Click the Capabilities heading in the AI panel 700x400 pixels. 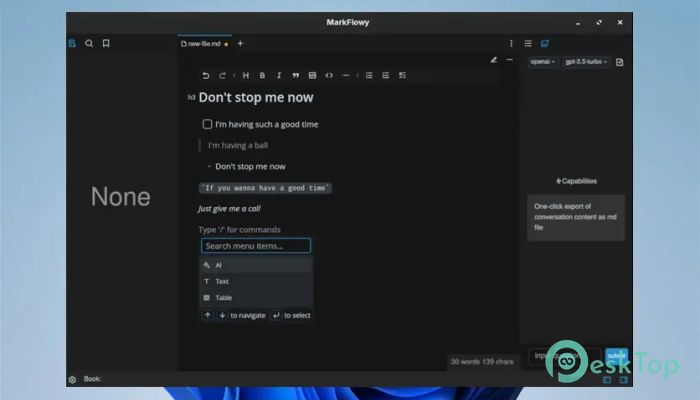point(576,181)
